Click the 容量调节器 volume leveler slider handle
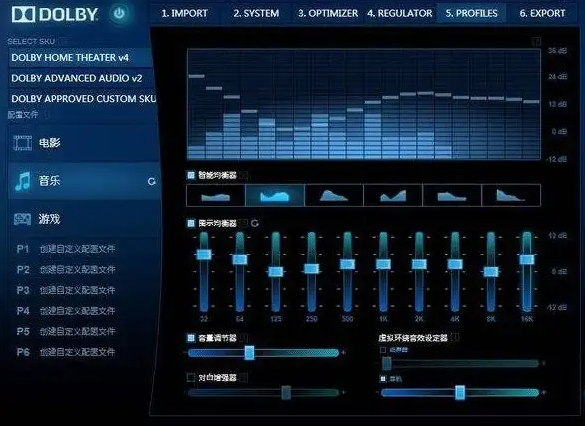The height and width of the screenshot is (426, 585). click(x=250, y=353)
